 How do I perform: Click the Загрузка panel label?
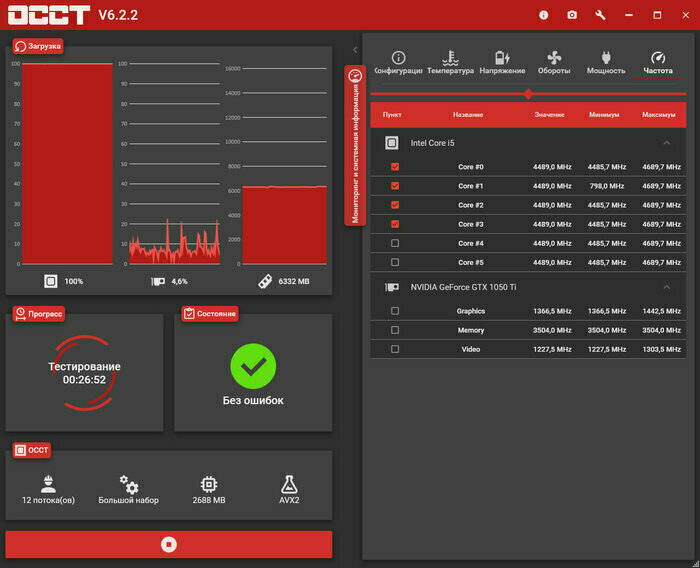tap(38, 46)
